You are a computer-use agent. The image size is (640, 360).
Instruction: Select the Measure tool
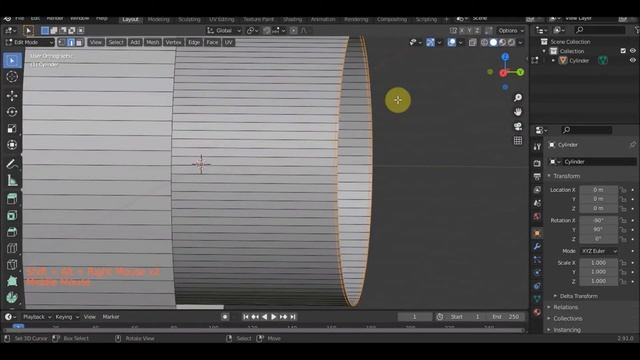(x=12, y=180)
